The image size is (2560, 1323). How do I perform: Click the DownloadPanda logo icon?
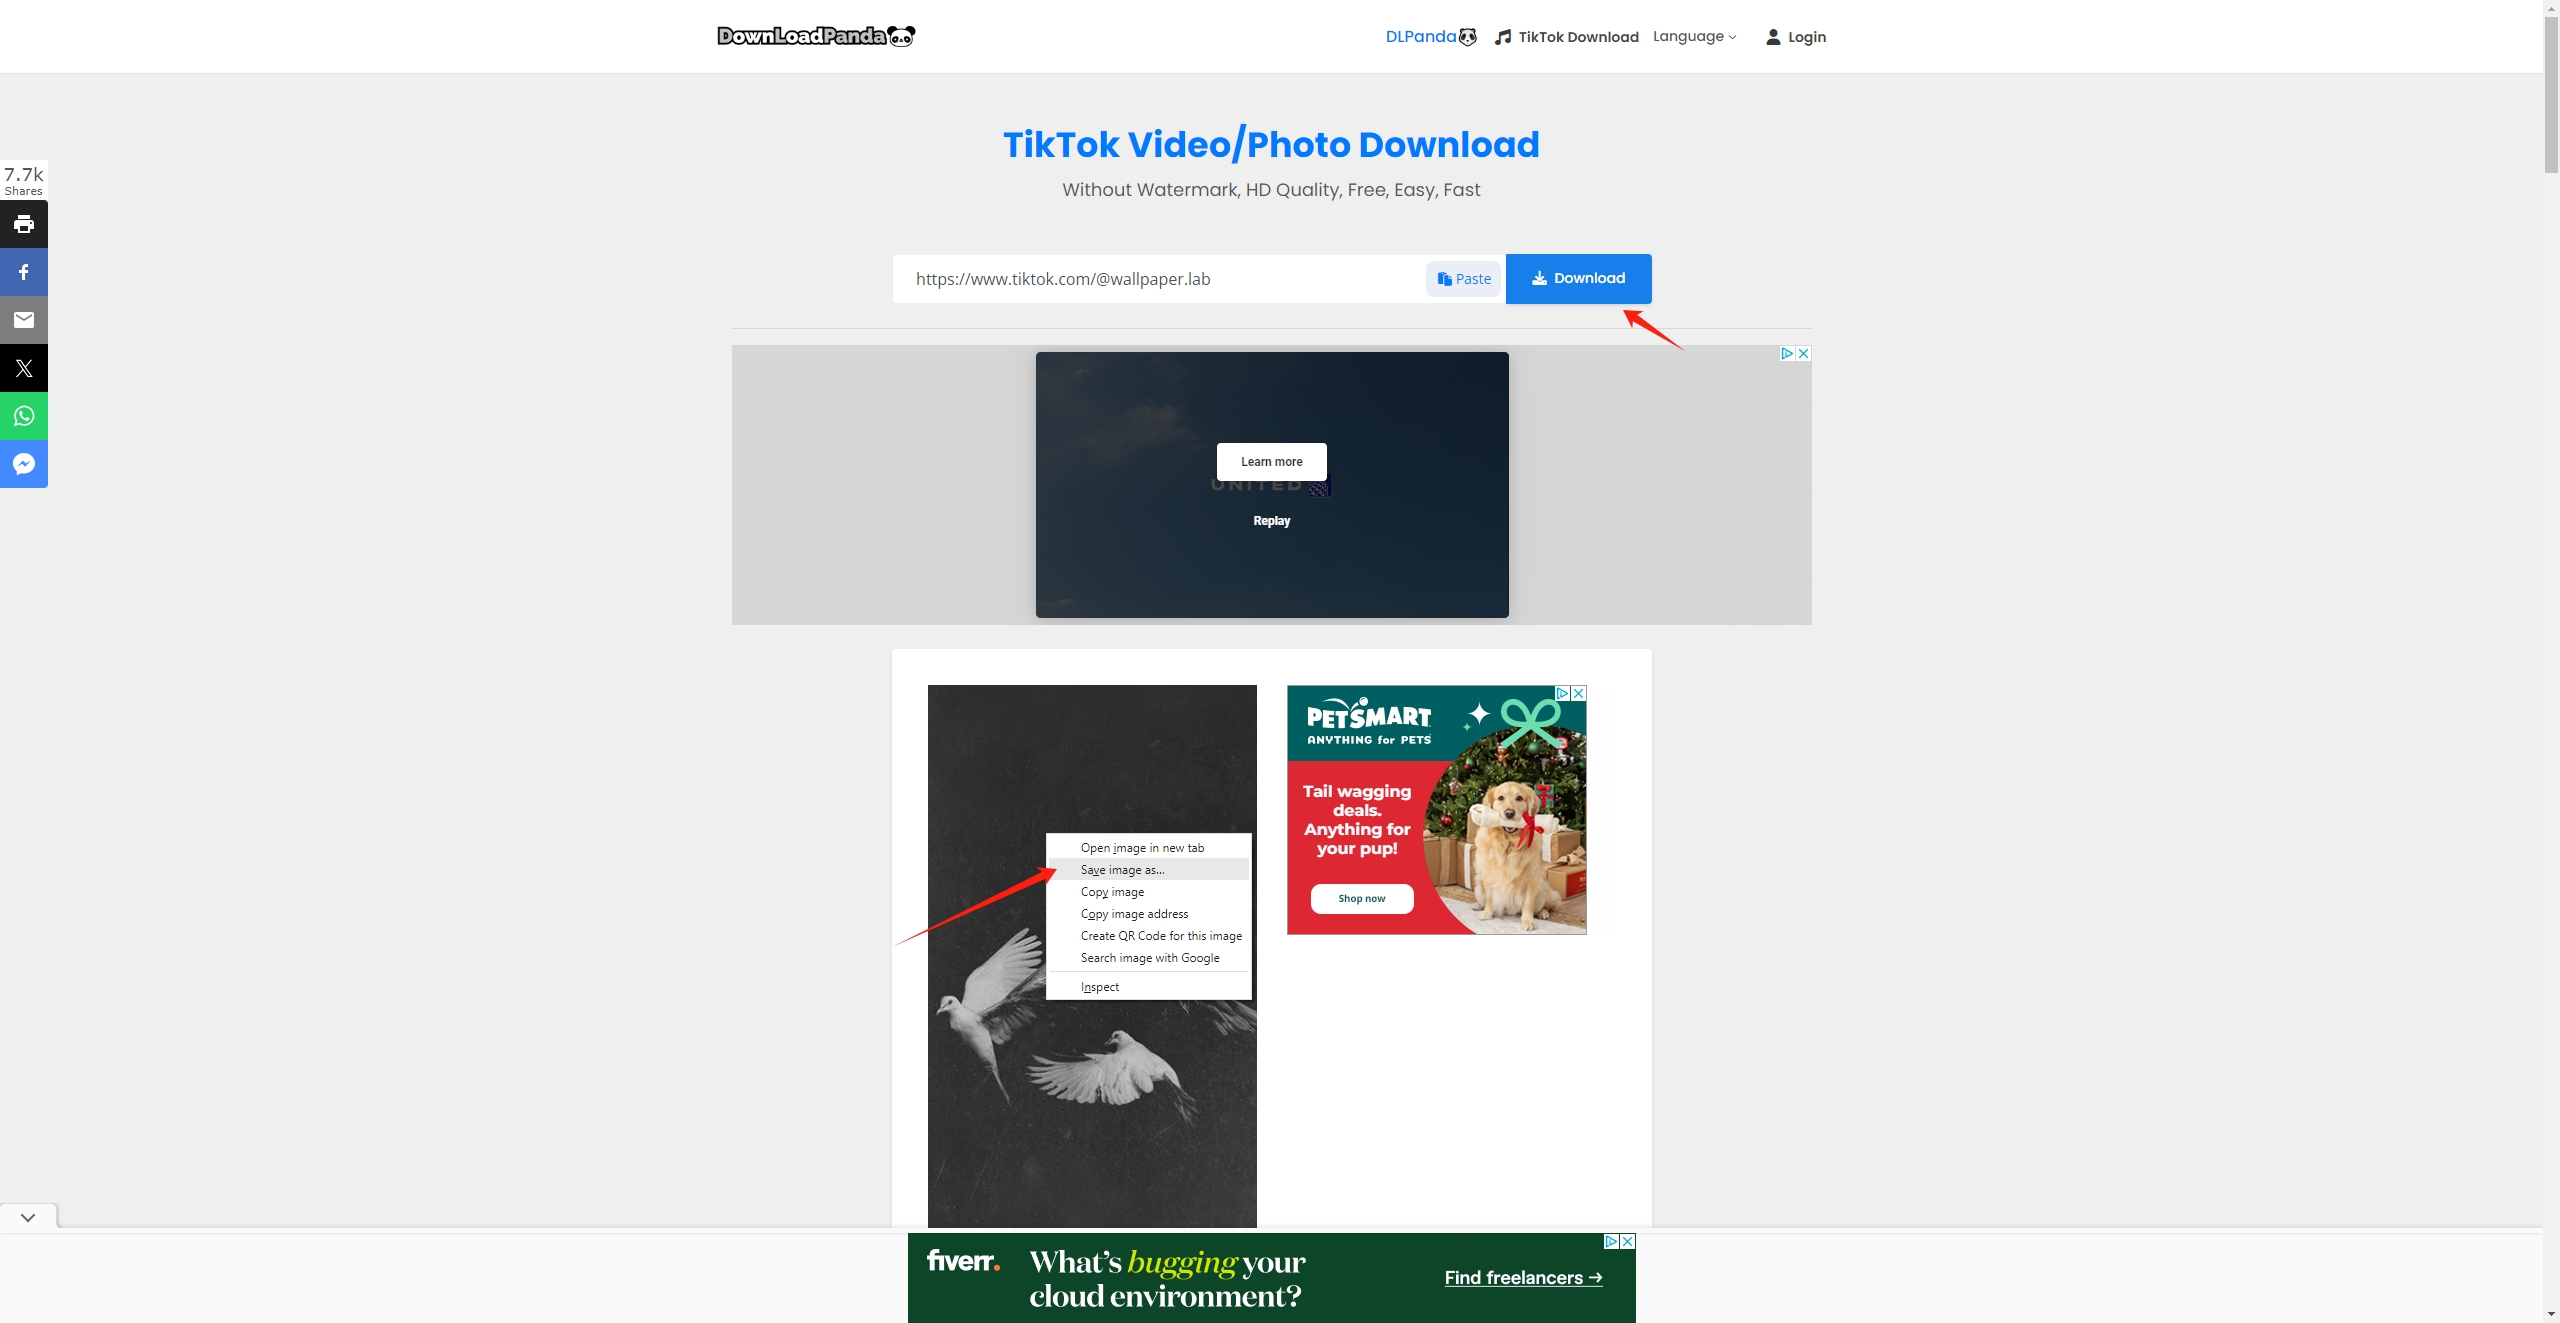point(902,35)
